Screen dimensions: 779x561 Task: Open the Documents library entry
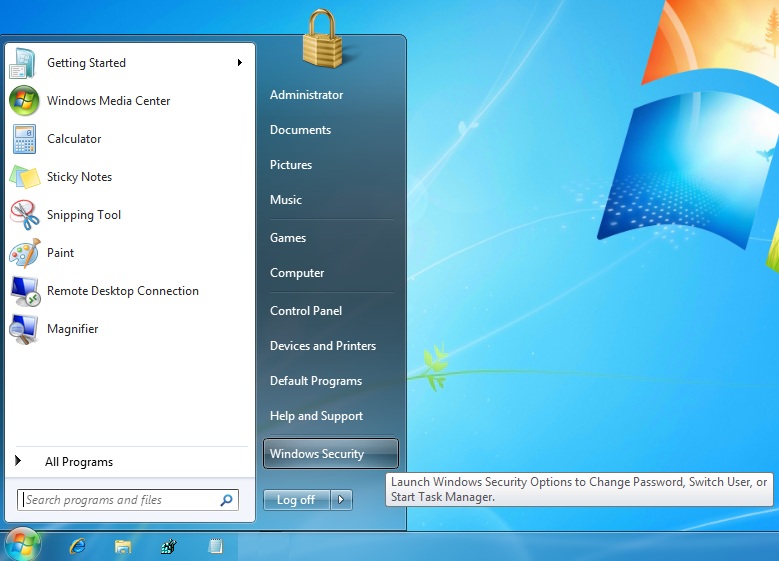click(x=300, y=130)
